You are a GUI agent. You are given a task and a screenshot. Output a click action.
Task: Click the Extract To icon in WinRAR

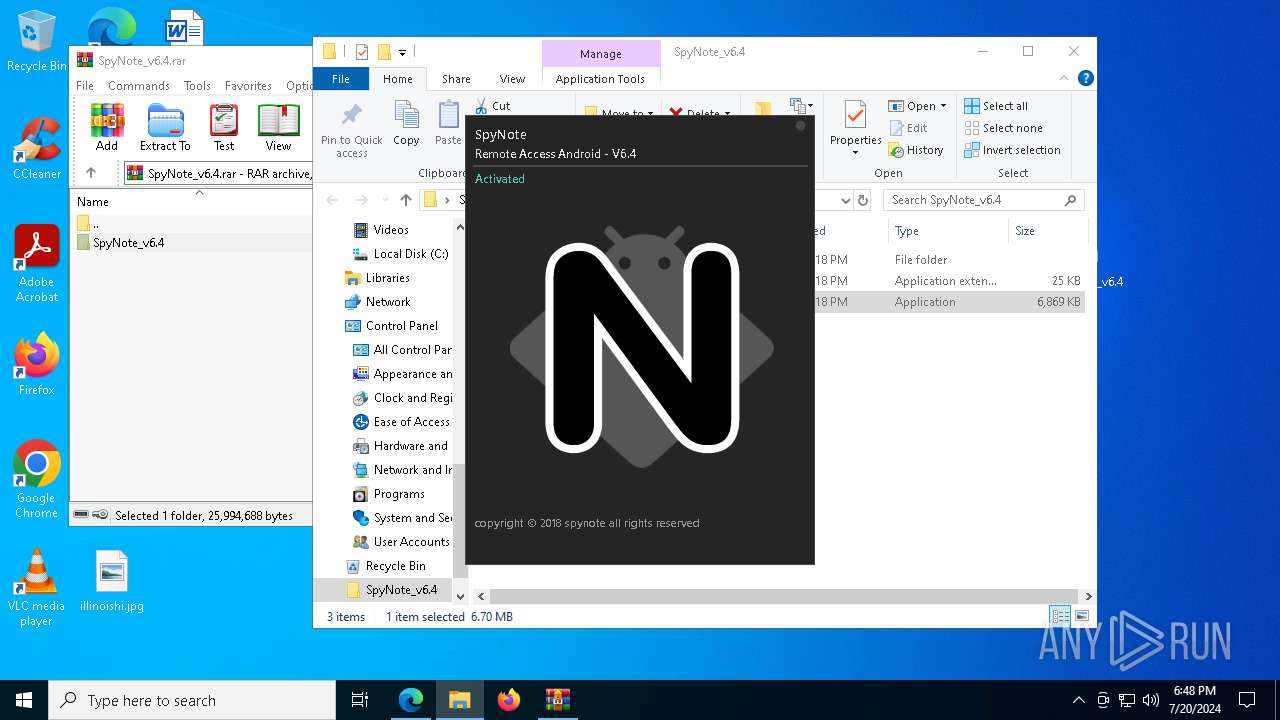coord(165,127)
